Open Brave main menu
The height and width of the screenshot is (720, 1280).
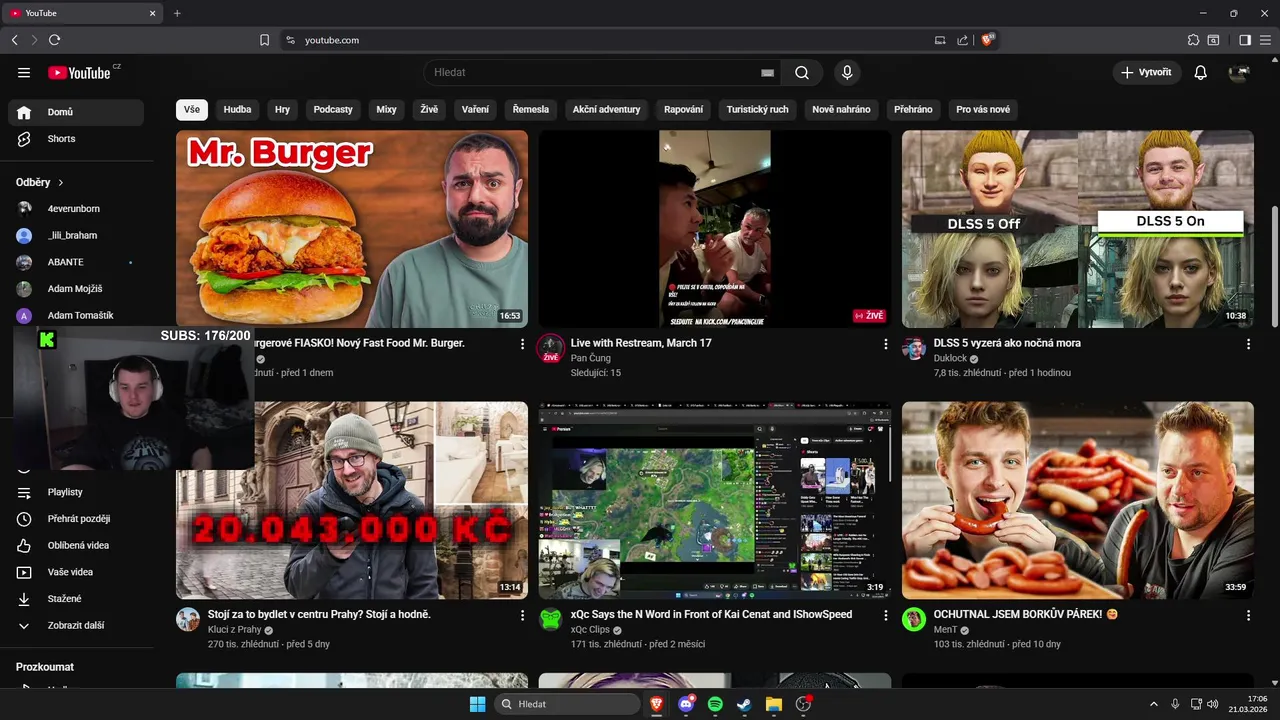tap(1266, 40)
